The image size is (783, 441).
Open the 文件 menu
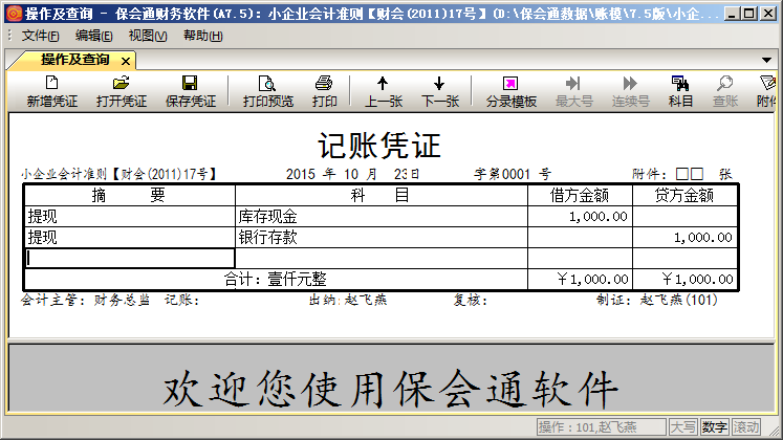click(x=39, y=36)
